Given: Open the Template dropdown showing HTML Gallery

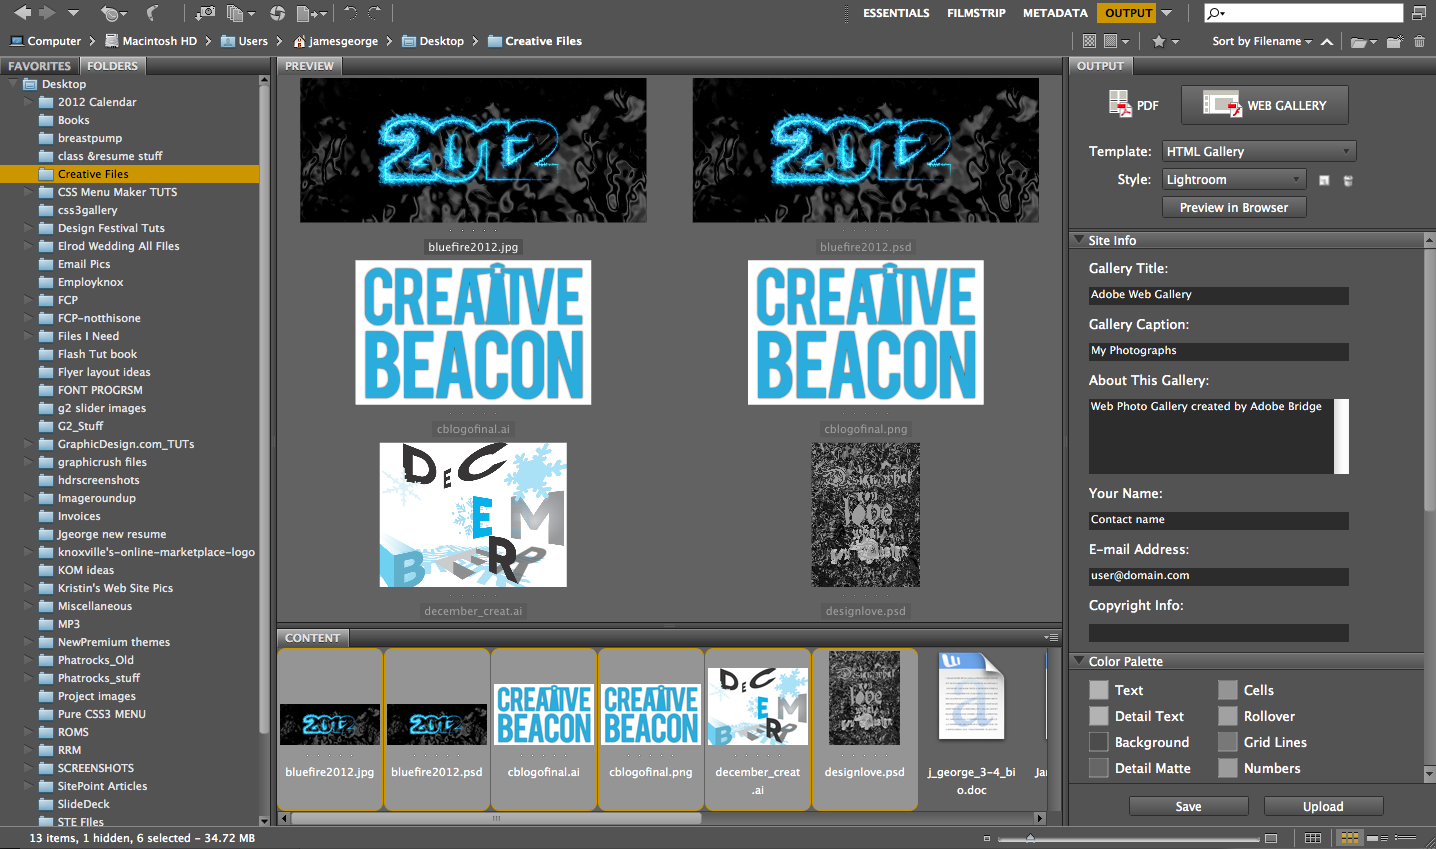Looking at the screenshot, I should [x=1259, y=152].
